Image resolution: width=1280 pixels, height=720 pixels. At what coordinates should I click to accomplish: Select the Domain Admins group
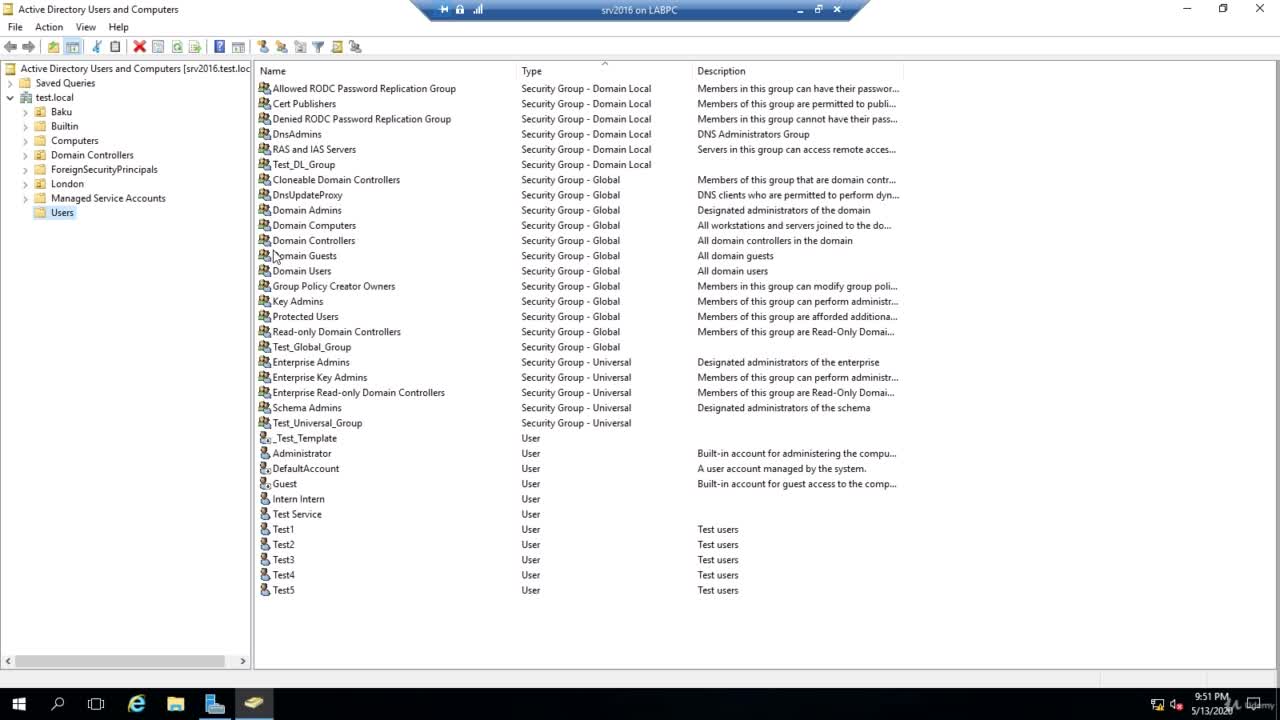click(x=307, y=210)
